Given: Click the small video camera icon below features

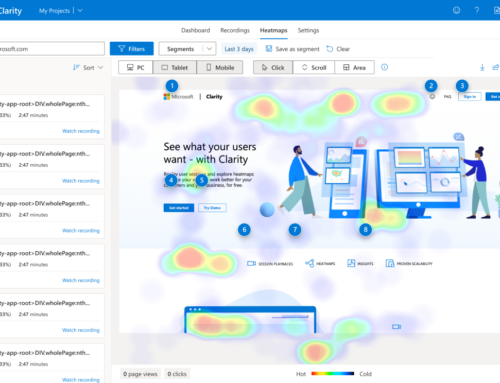Looking at the screenshot, I should click(x=396, y=327).
